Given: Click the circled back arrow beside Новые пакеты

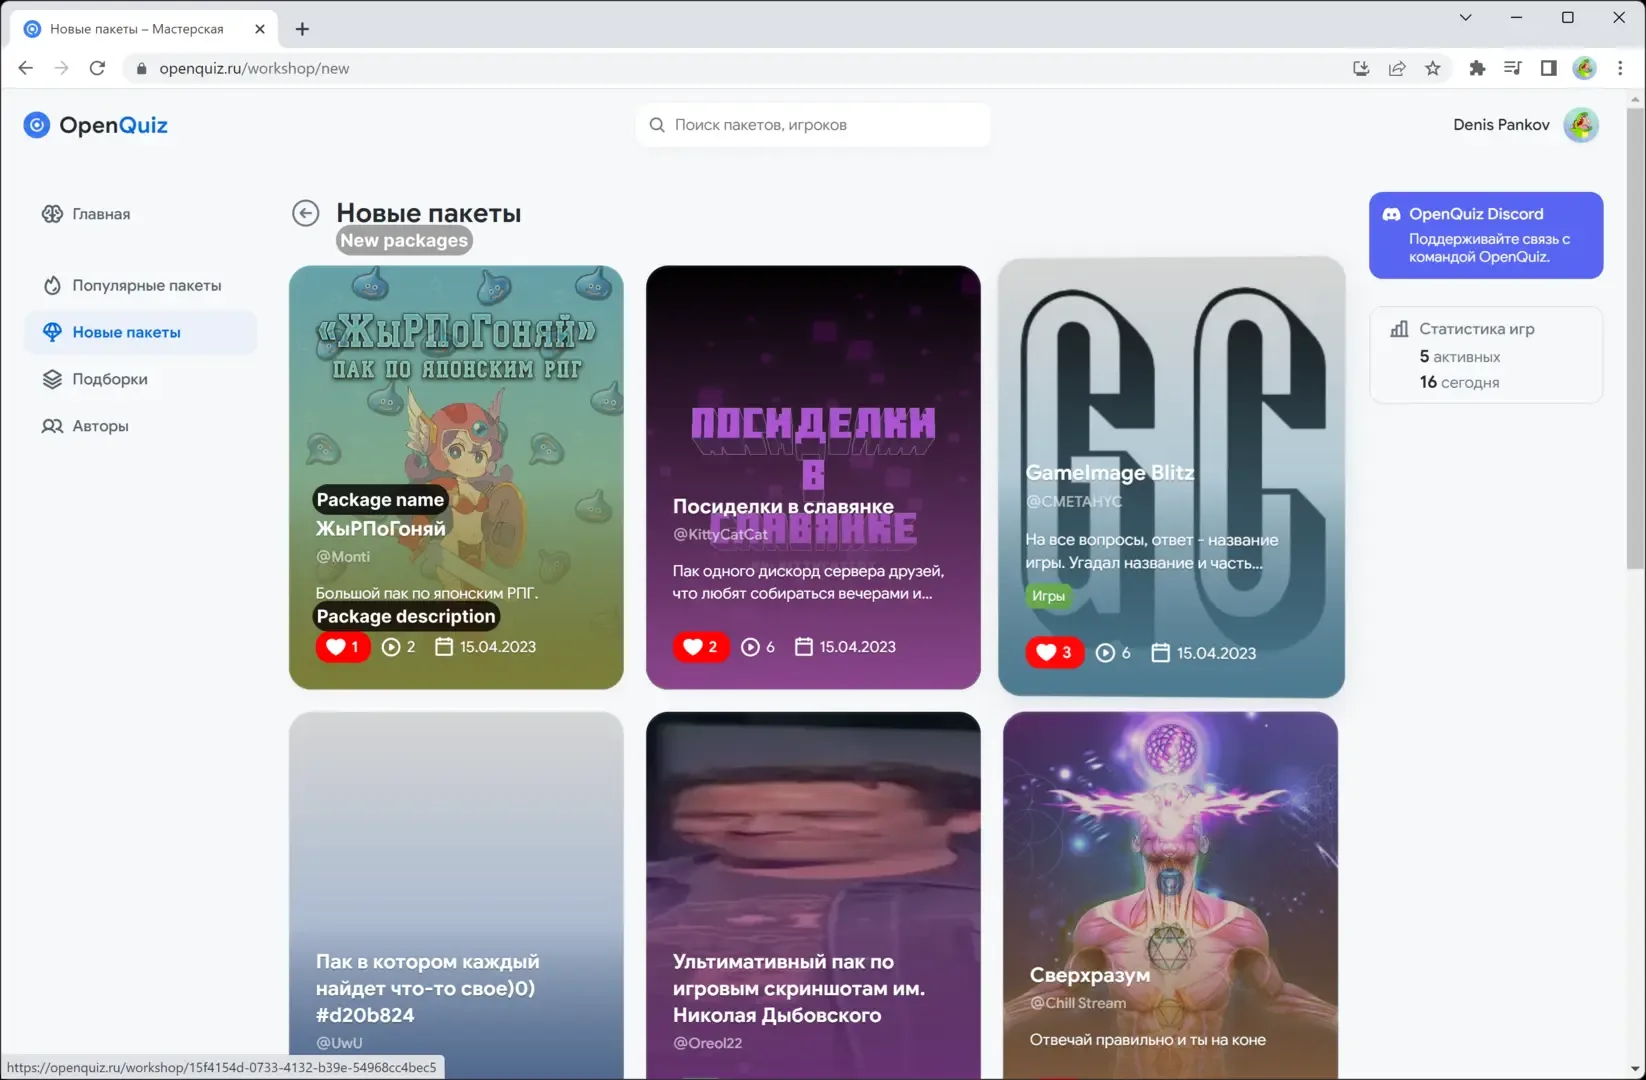Looking at the screenshot, I should point(306,213).
